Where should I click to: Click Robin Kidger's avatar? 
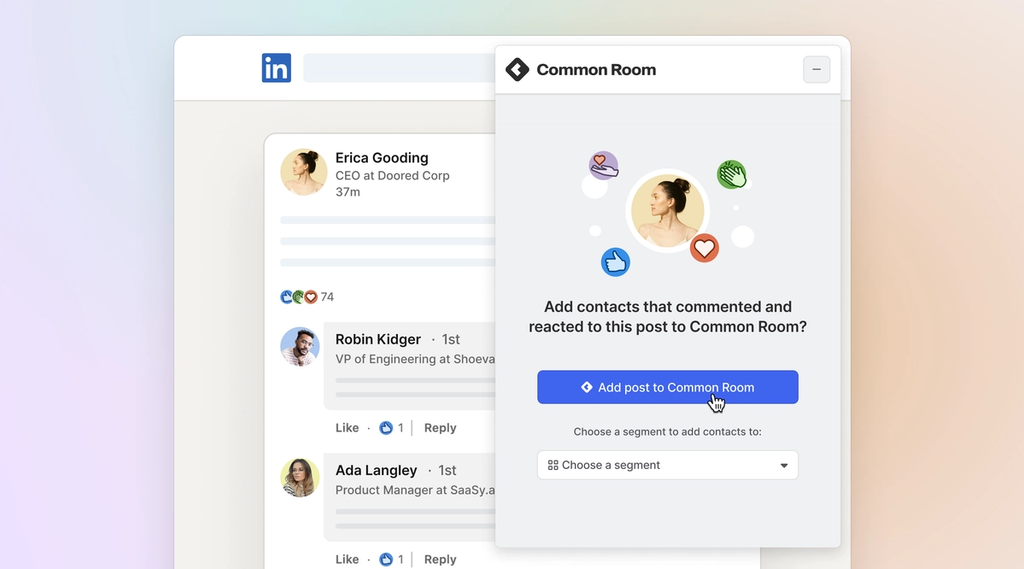(300, 347)
